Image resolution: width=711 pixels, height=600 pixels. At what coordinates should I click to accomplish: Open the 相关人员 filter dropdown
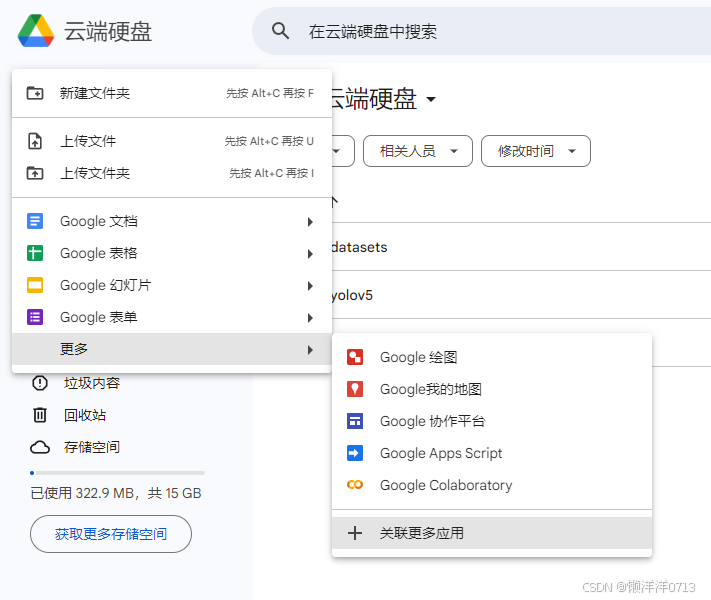point(418,151)
